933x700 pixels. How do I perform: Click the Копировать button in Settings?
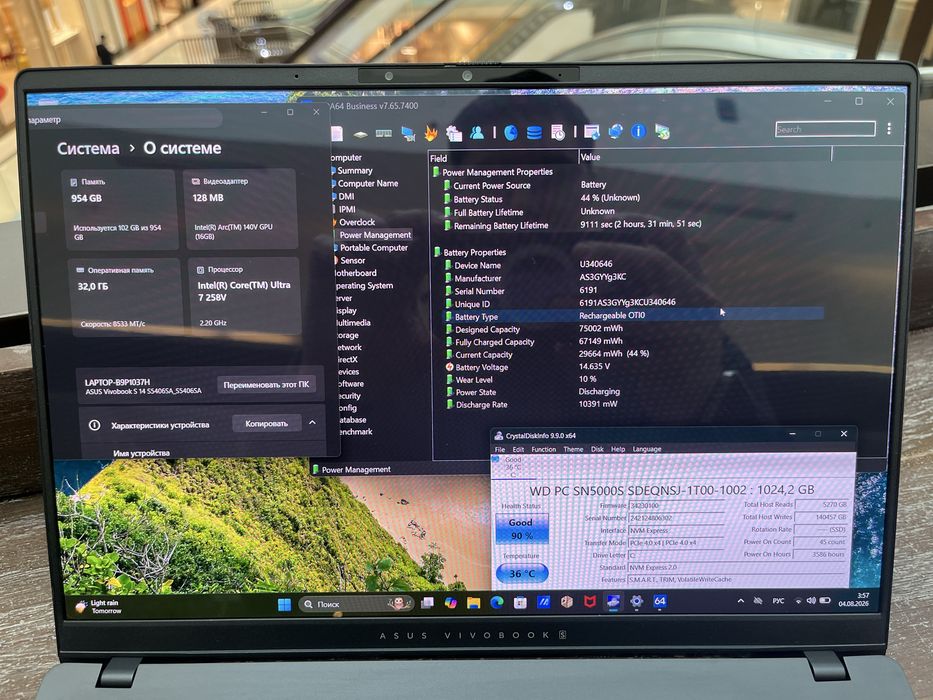pyautogui.click(x=267, y=424)
